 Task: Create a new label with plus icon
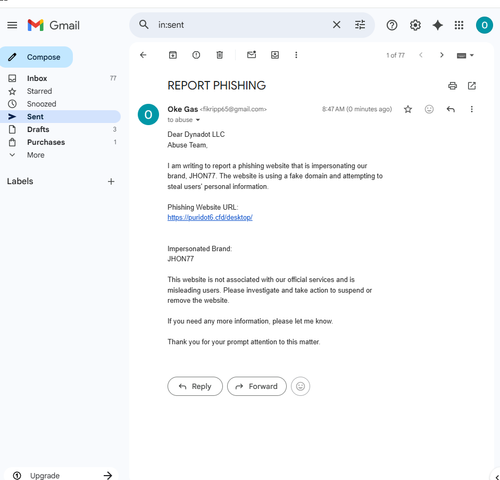pos(111,181)
